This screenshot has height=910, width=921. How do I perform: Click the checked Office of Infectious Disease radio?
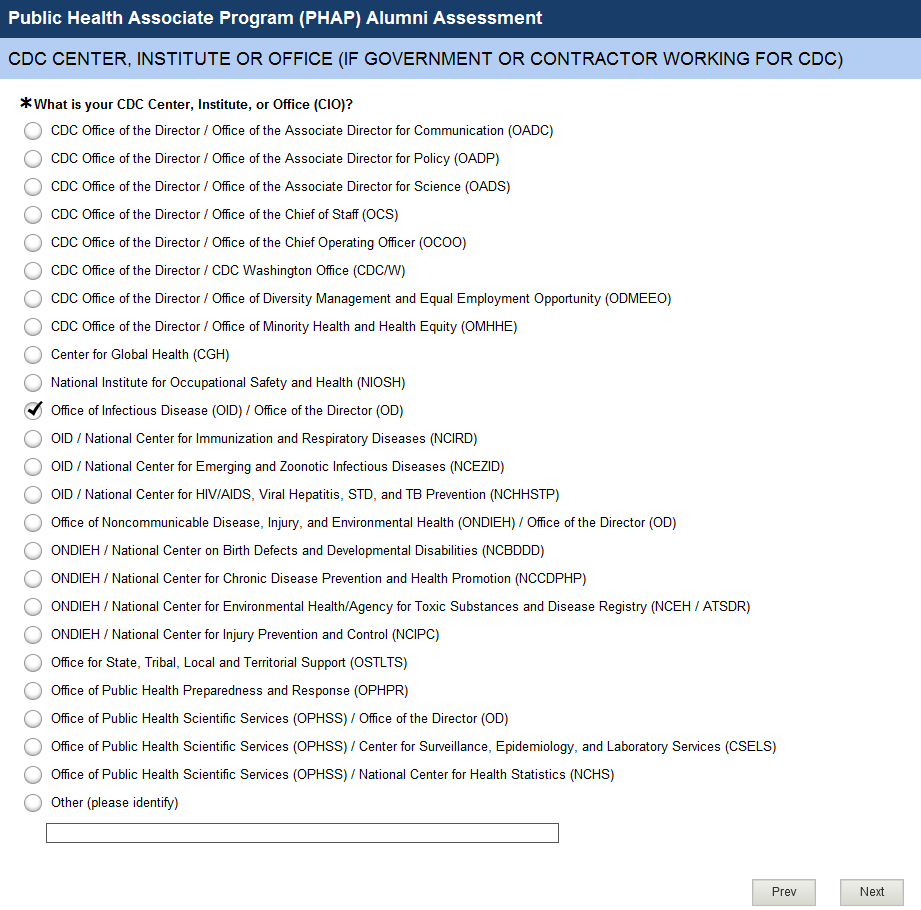(x=33, y=411)
